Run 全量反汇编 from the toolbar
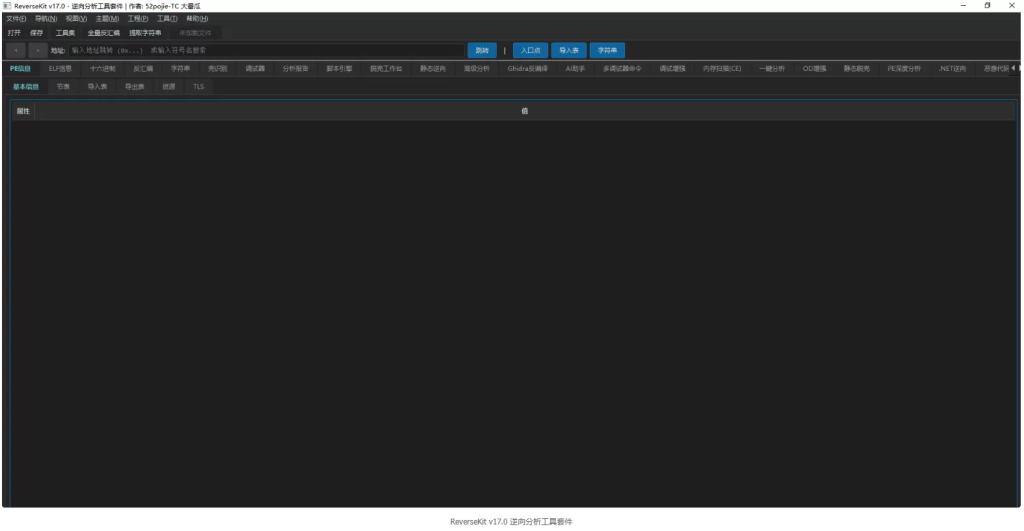 tap(104, 33)
